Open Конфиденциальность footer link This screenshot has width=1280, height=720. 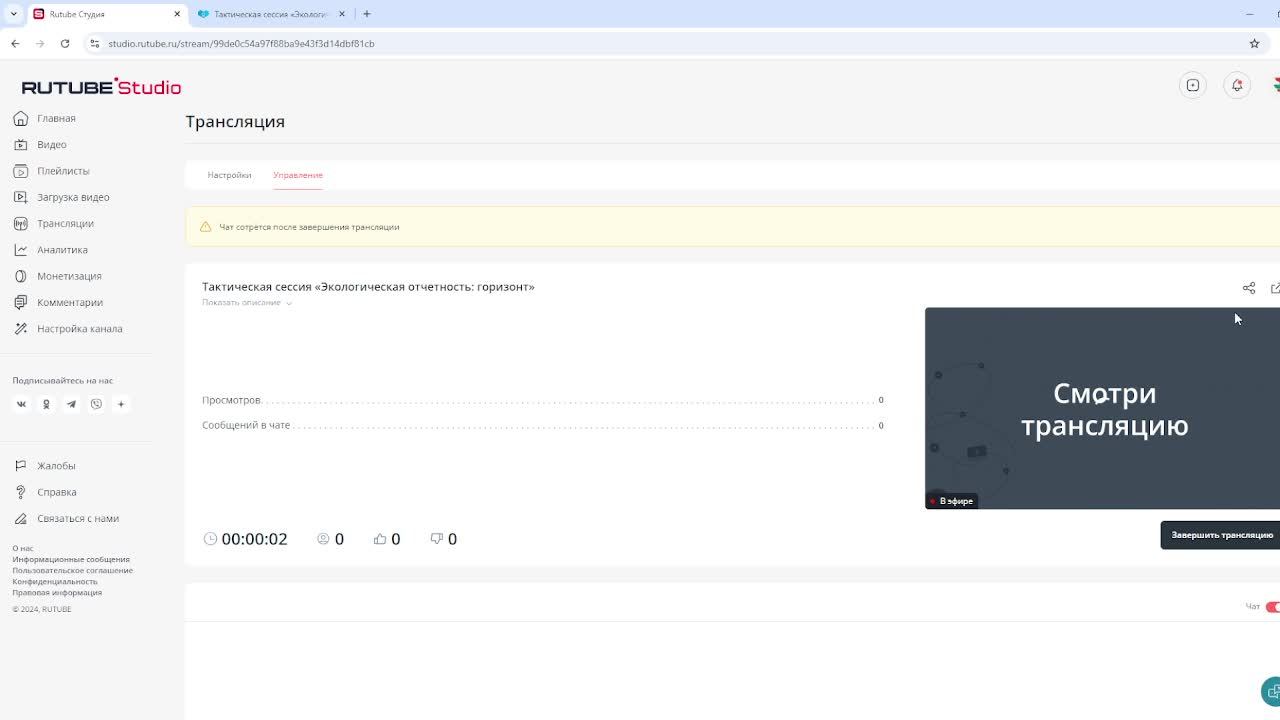[55, 581]
